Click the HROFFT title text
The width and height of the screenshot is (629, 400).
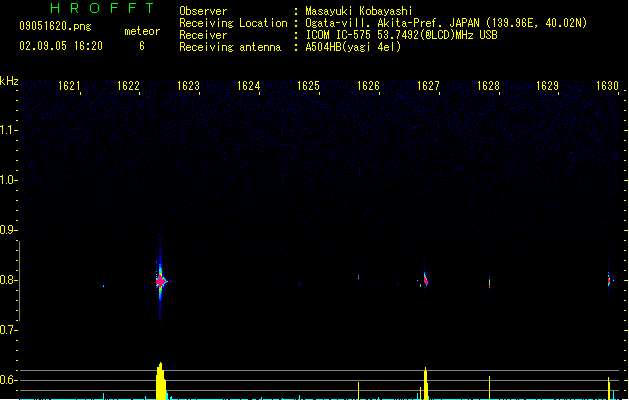[x=102, y=8]
